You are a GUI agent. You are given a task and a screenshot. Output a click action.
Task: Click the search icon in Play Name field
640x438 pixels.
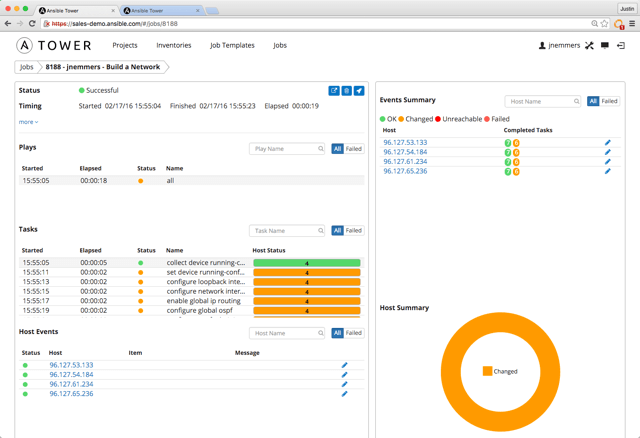pos(321,149)
